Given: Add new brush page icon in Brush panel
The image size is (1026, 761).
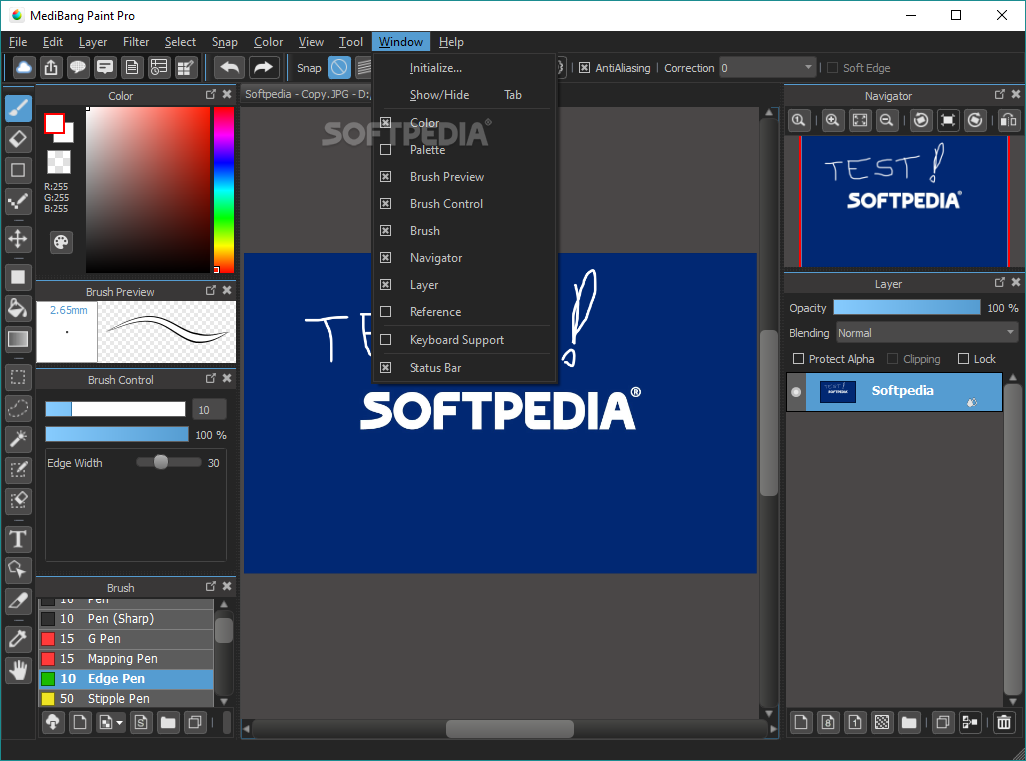Looking at the screenshot, I should pos(80,722).
